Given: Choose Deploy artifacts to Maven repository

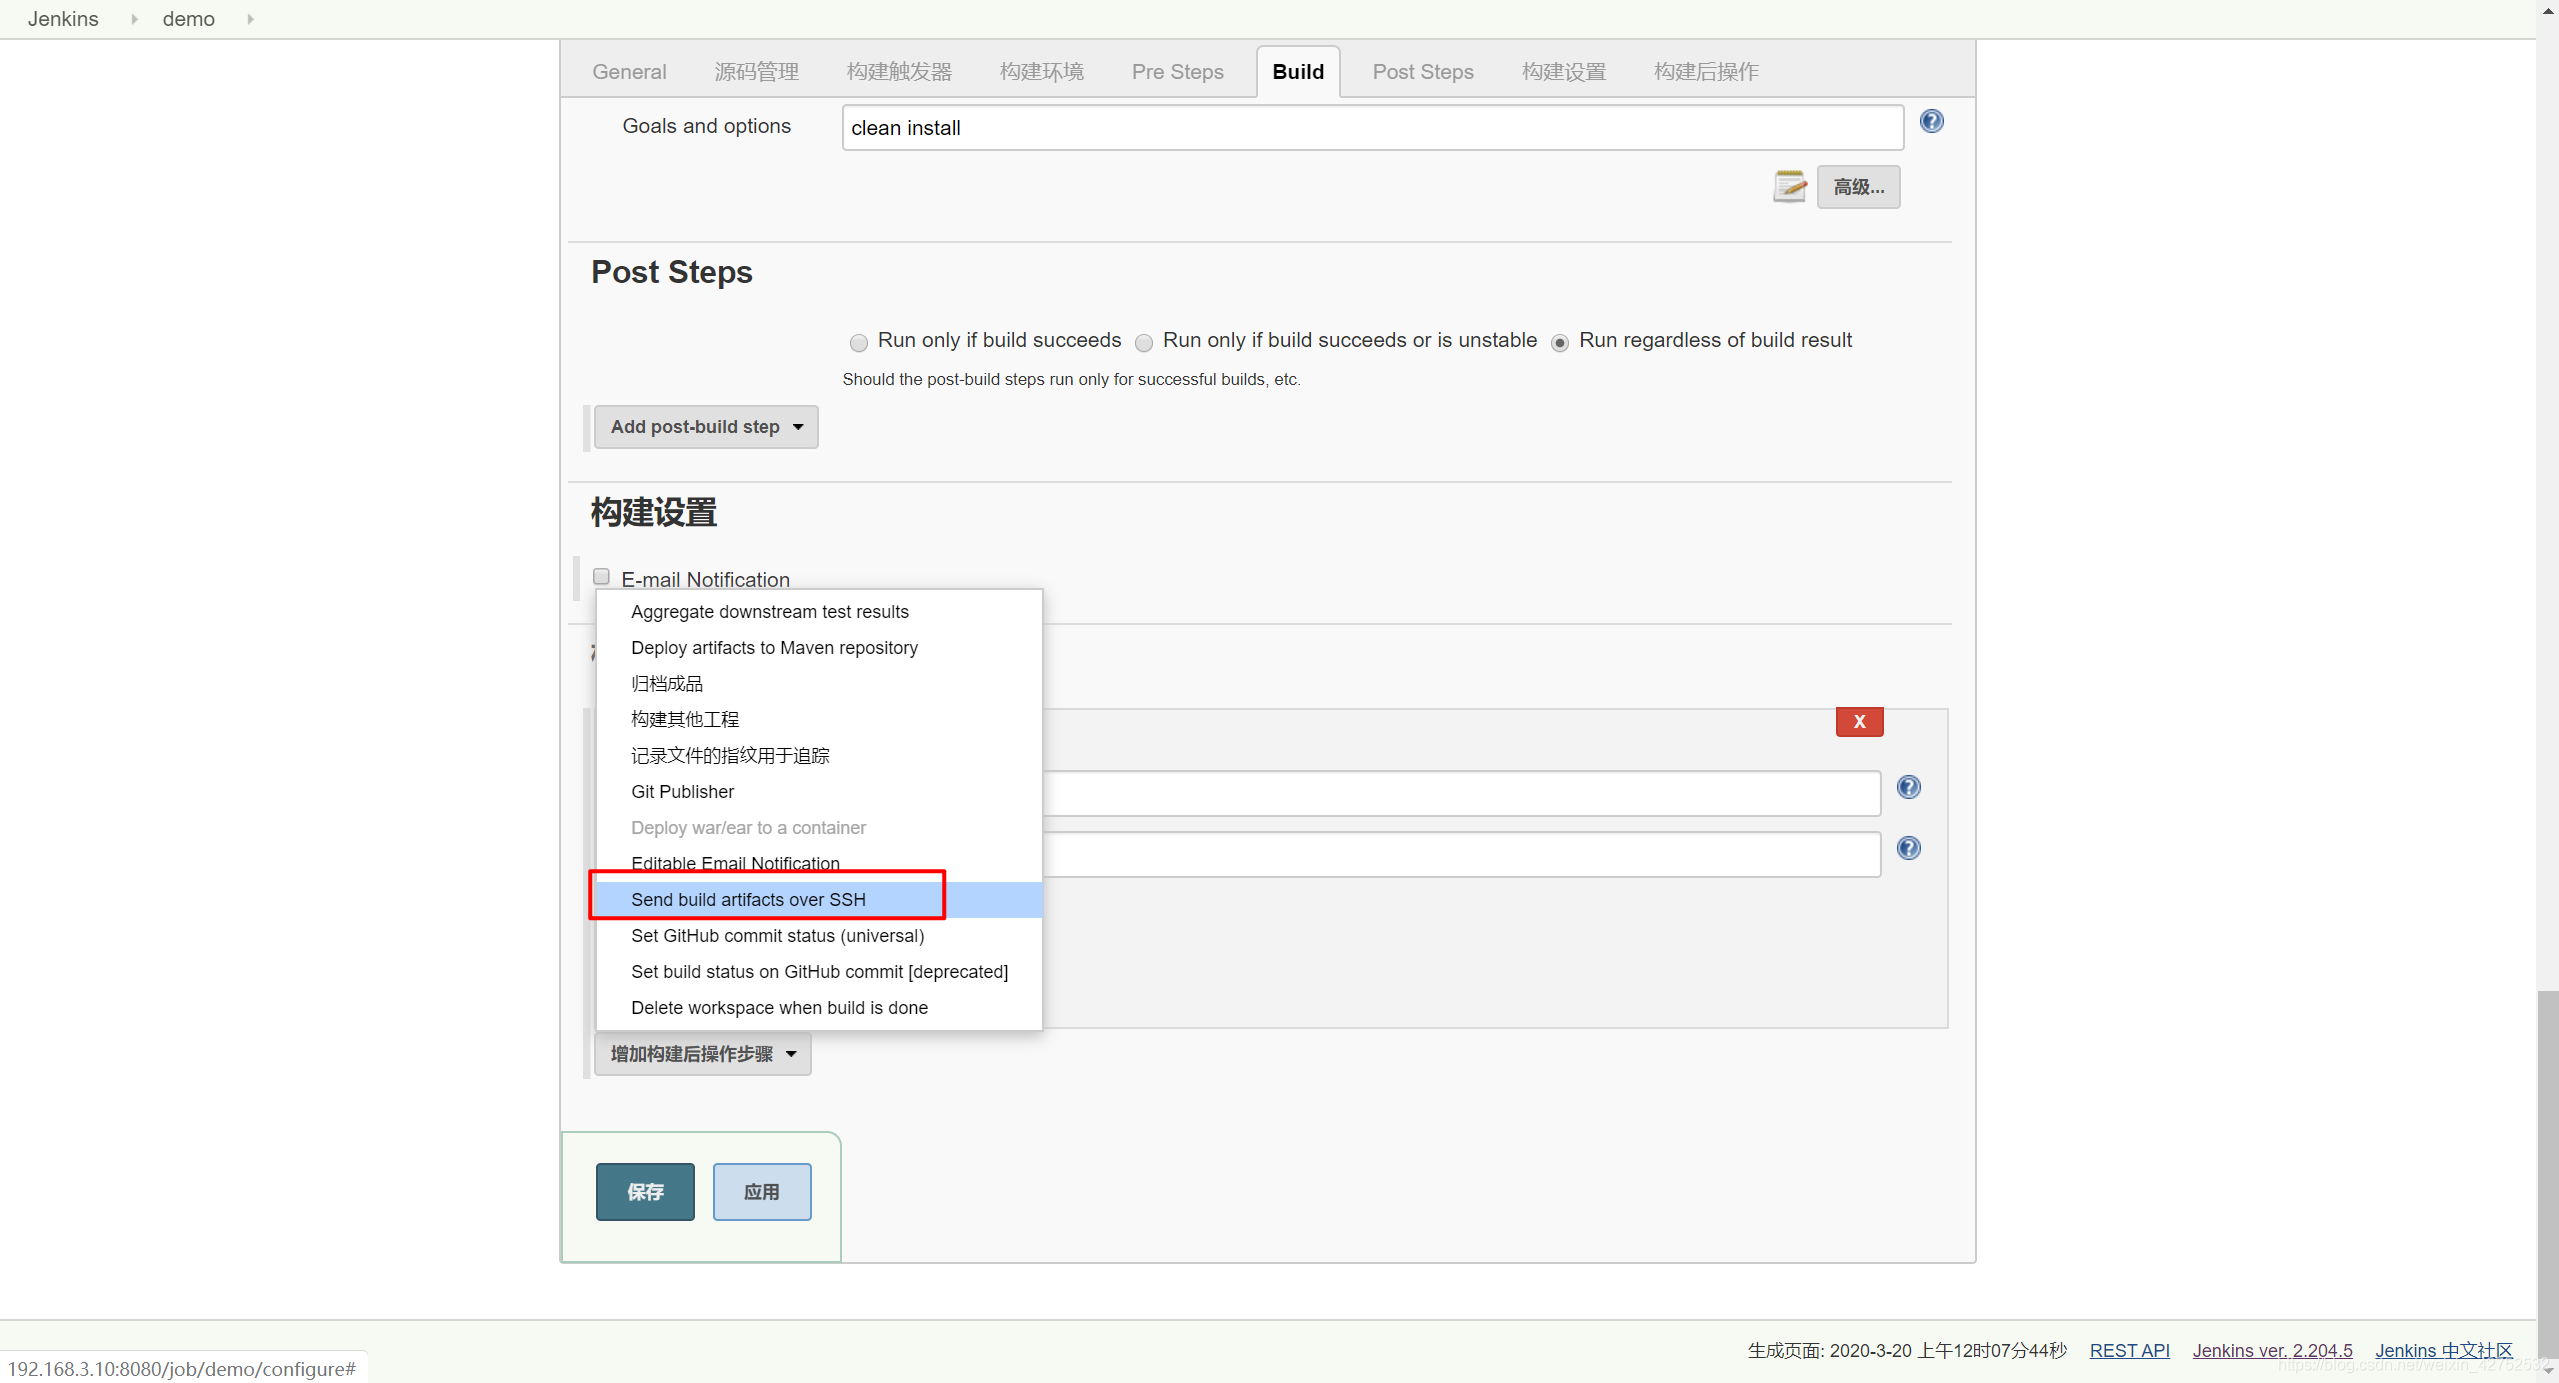Looking at the screenshot, I should (x=819, y=648).
